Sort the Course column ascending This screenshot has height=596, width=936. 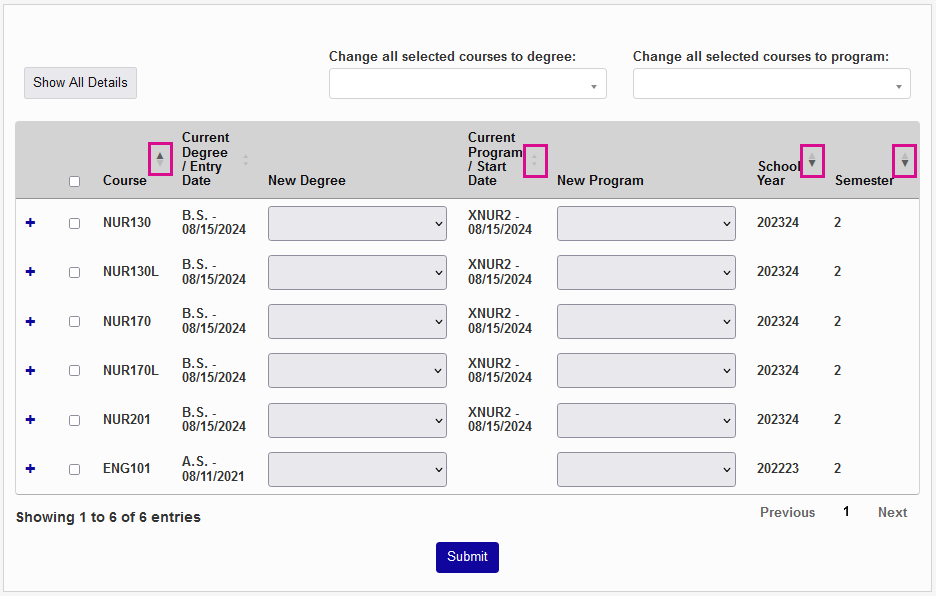pos(160,159)
